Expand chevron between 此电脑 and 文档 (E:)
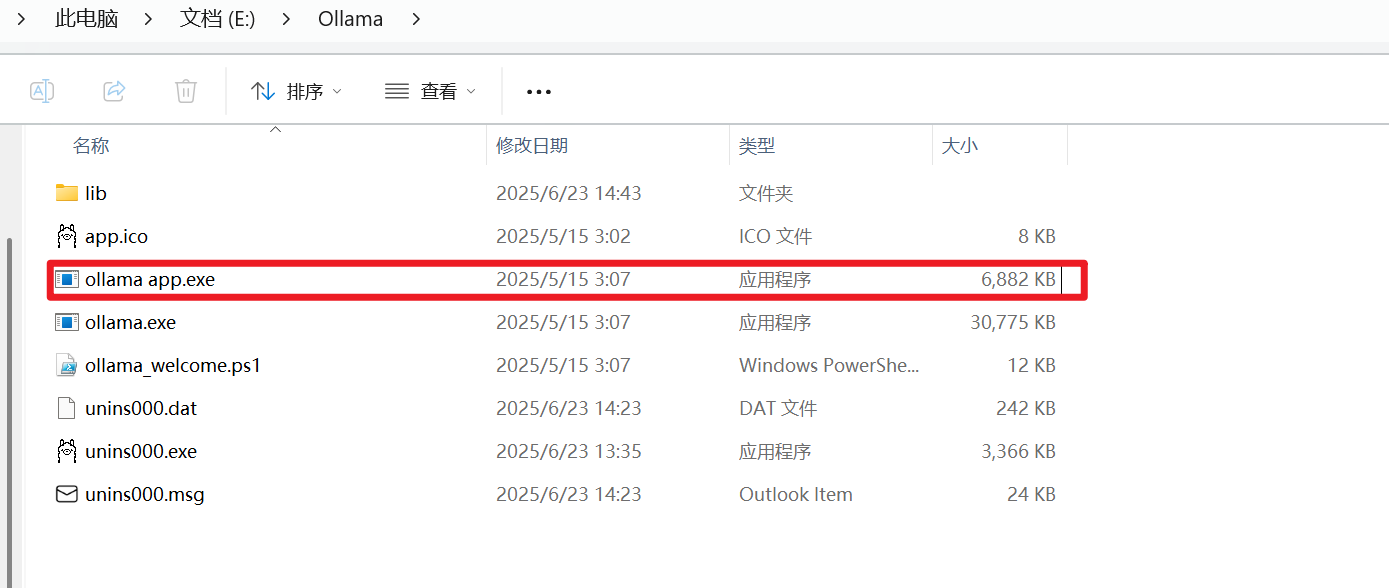Image resolution: width=1389 pixels, height=588 pixels. 150,19
